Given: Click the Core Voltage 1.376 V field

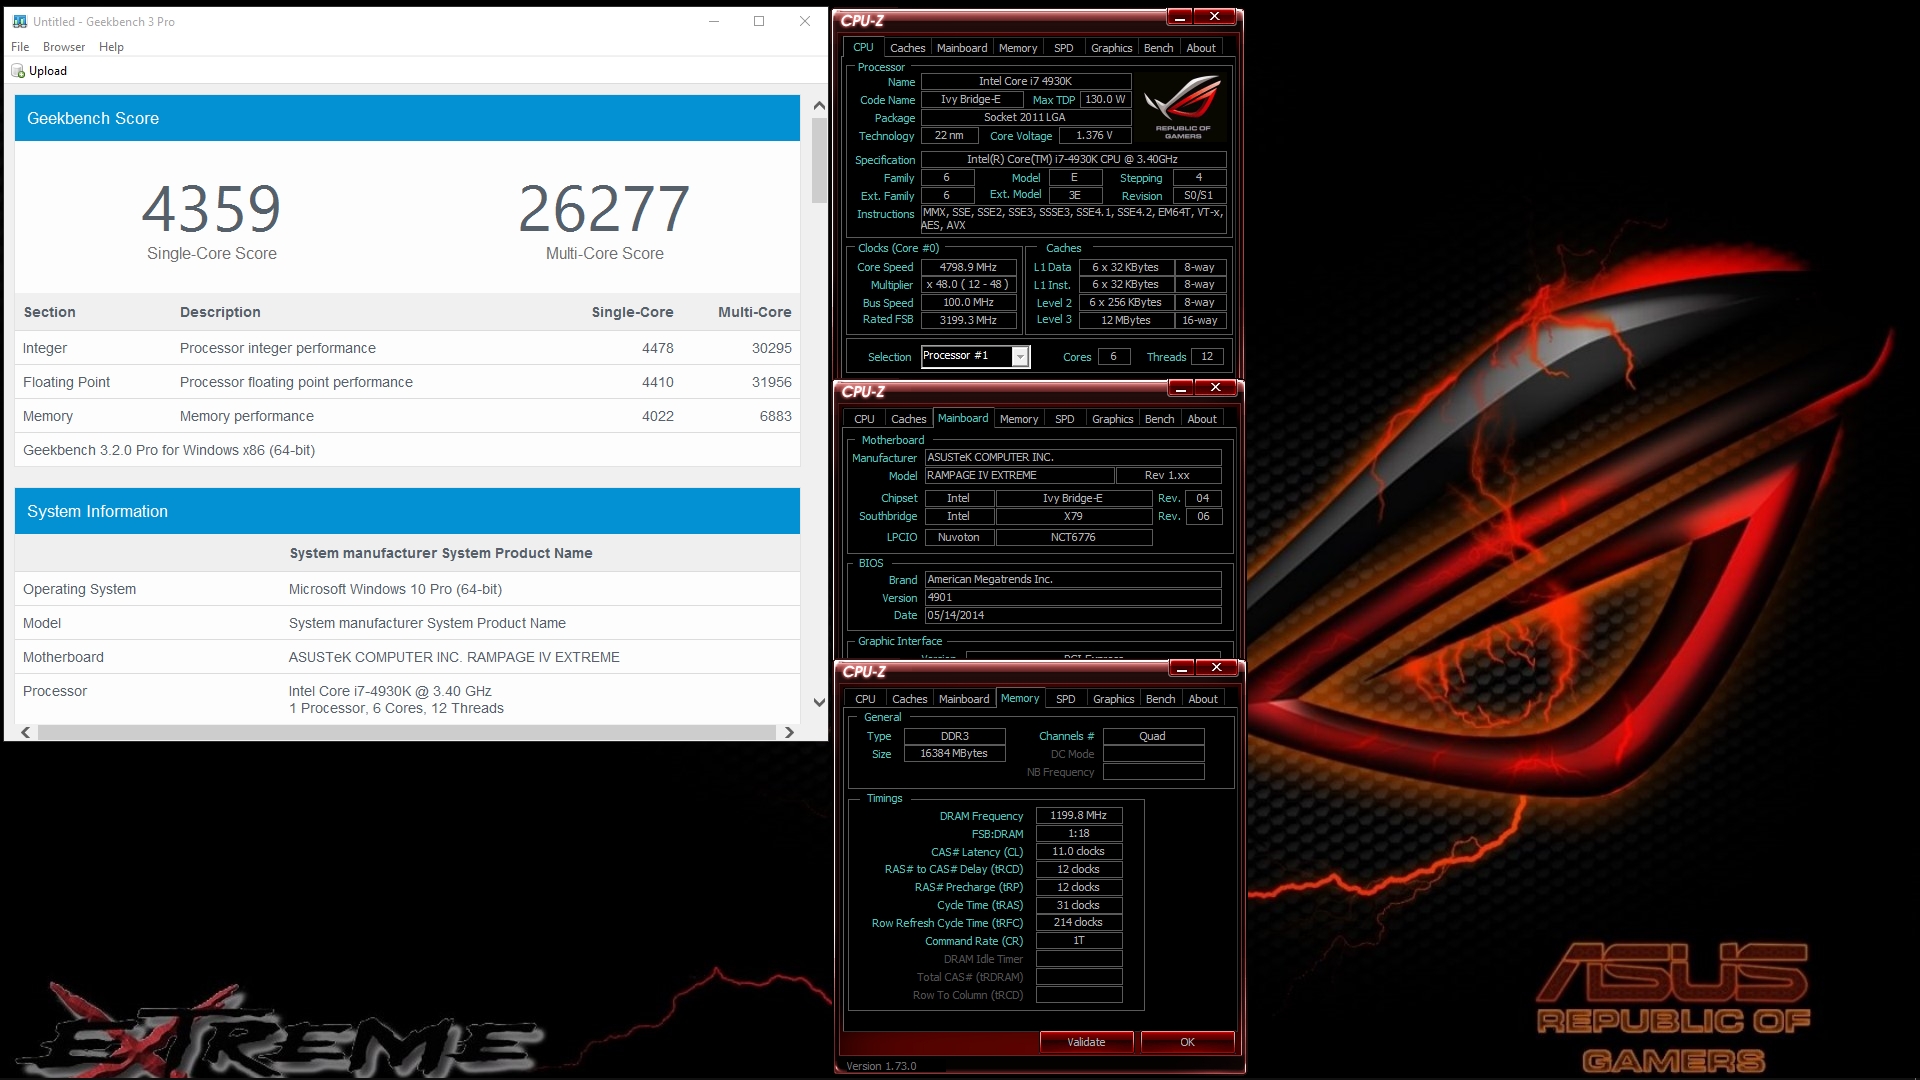Looking at the screenshot, I should tap(1094, 136).
